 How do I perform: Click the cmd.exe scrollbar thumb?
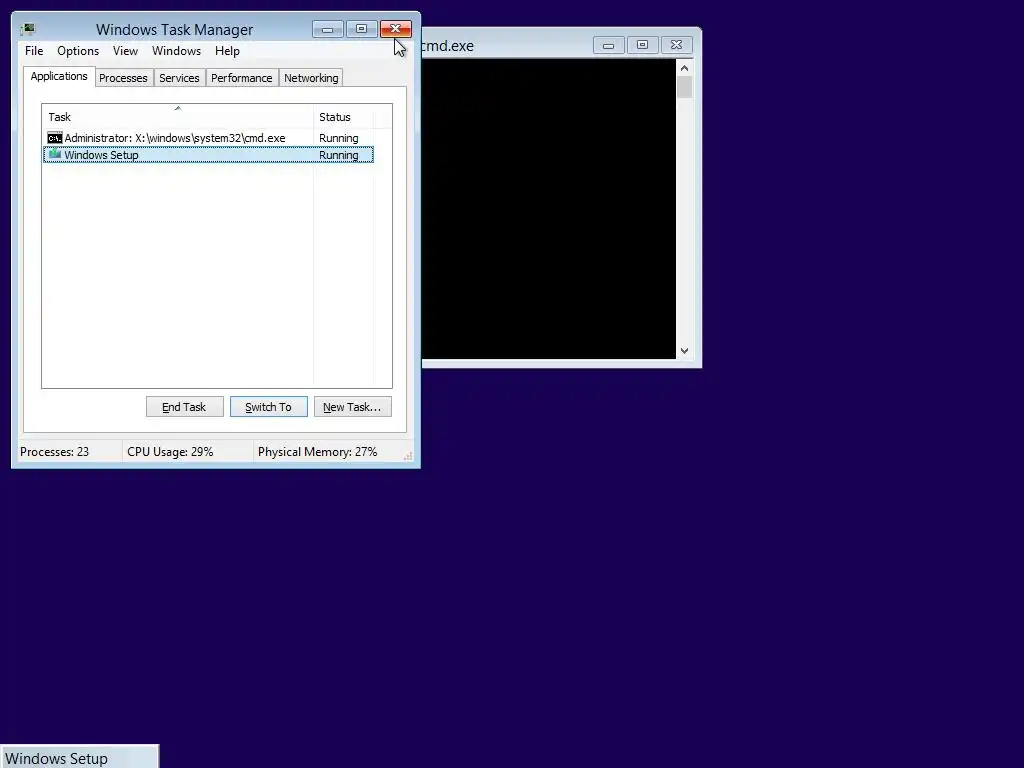coord(684,88)
